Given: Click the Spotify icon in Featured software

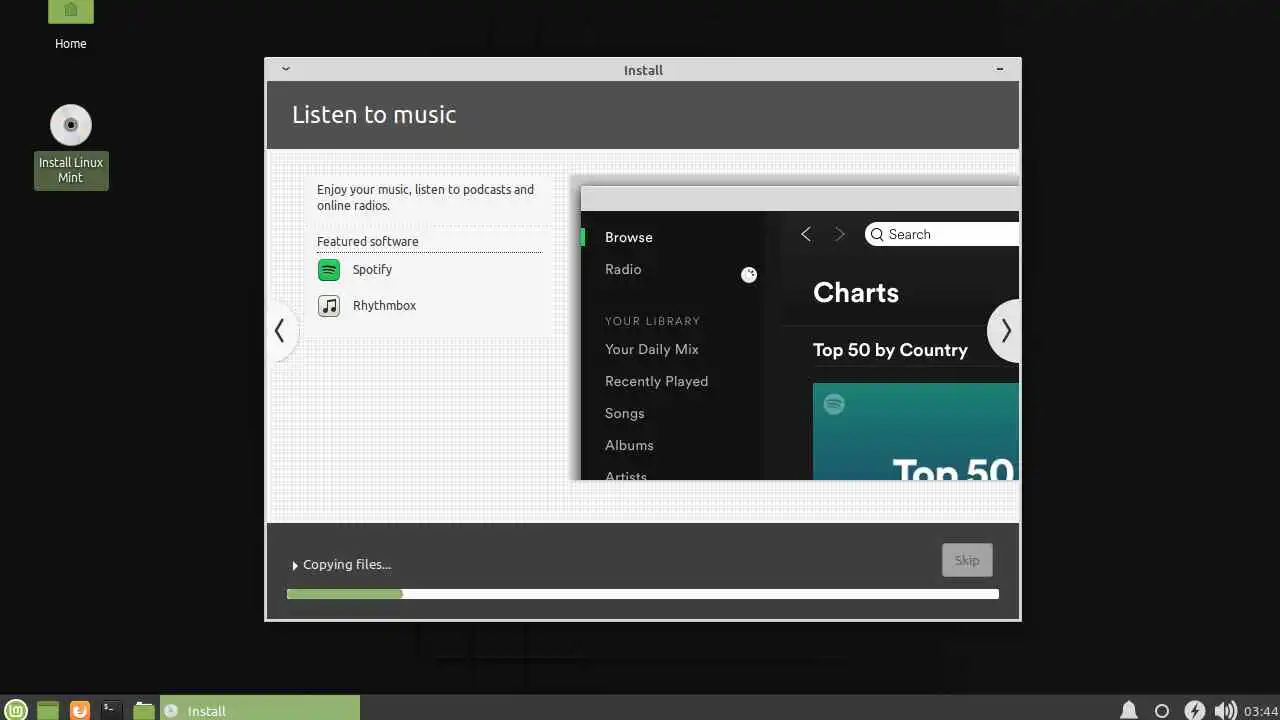Looking at the screenshot, I should pyautogui.click(x=329, y=270).
